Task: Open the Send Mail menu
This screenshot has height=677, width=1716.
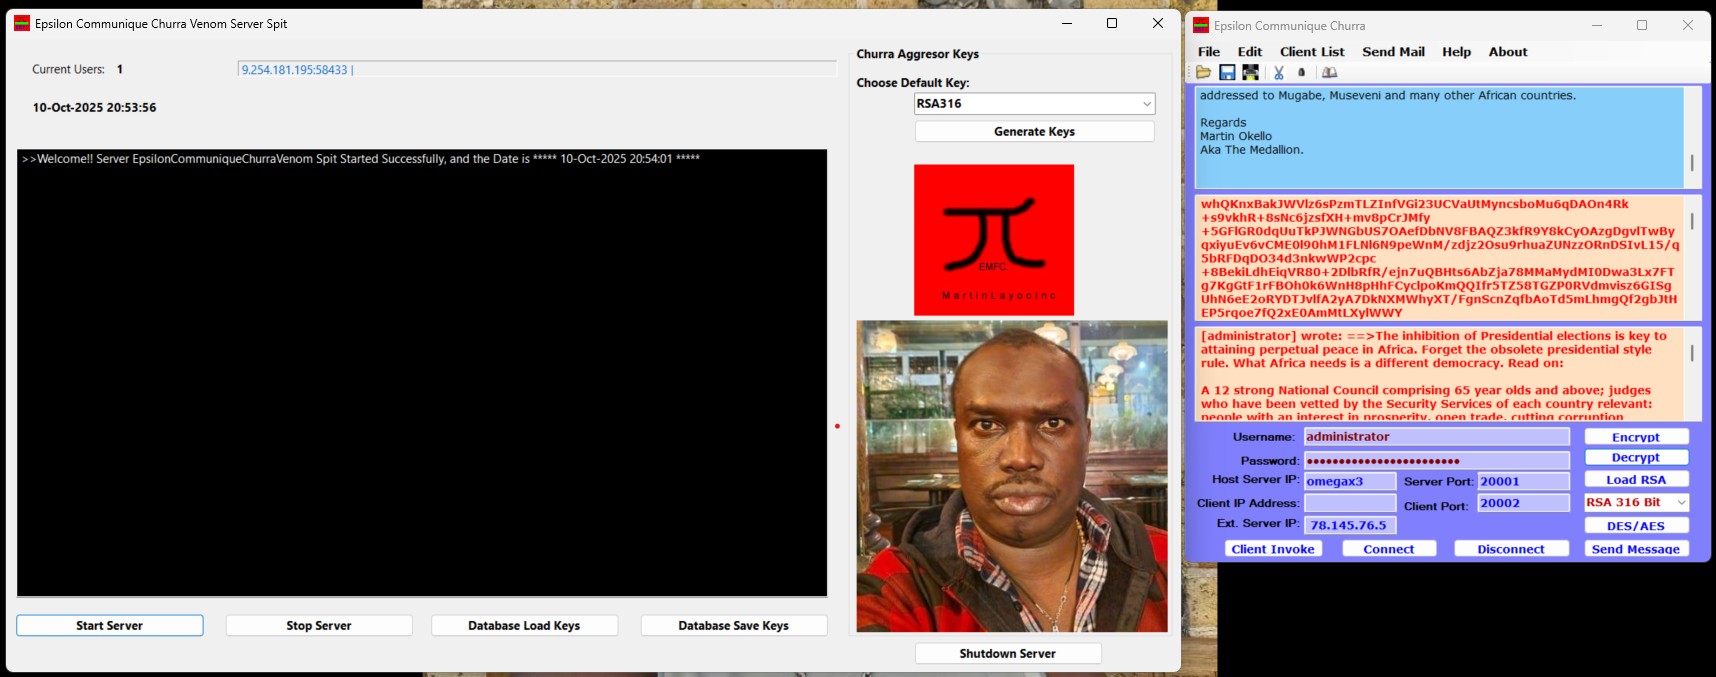Action: tap(1392, 52)
